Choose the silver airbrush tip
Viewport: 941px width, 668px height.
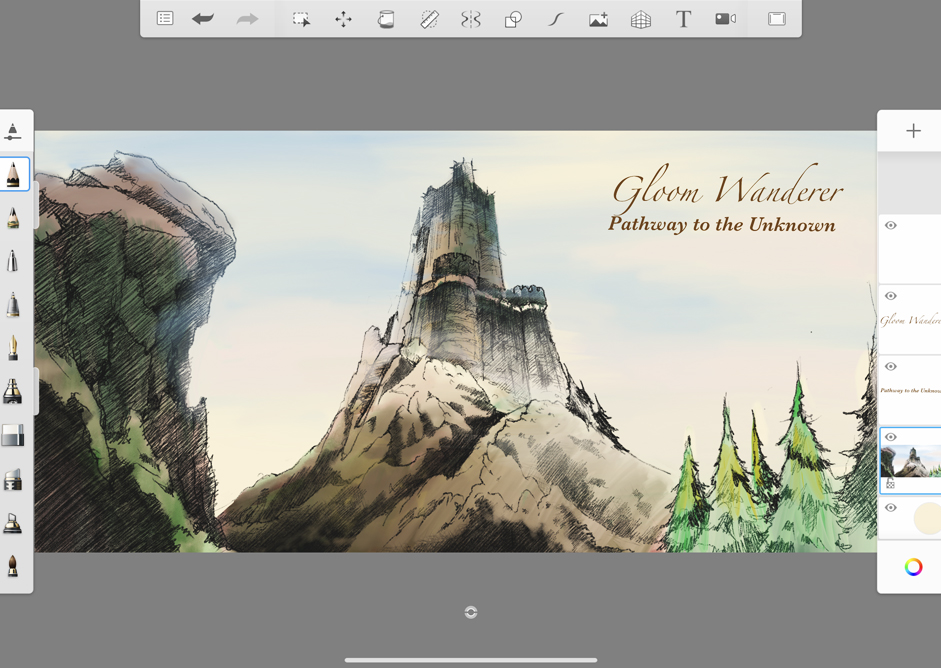[x=13, y=261]
